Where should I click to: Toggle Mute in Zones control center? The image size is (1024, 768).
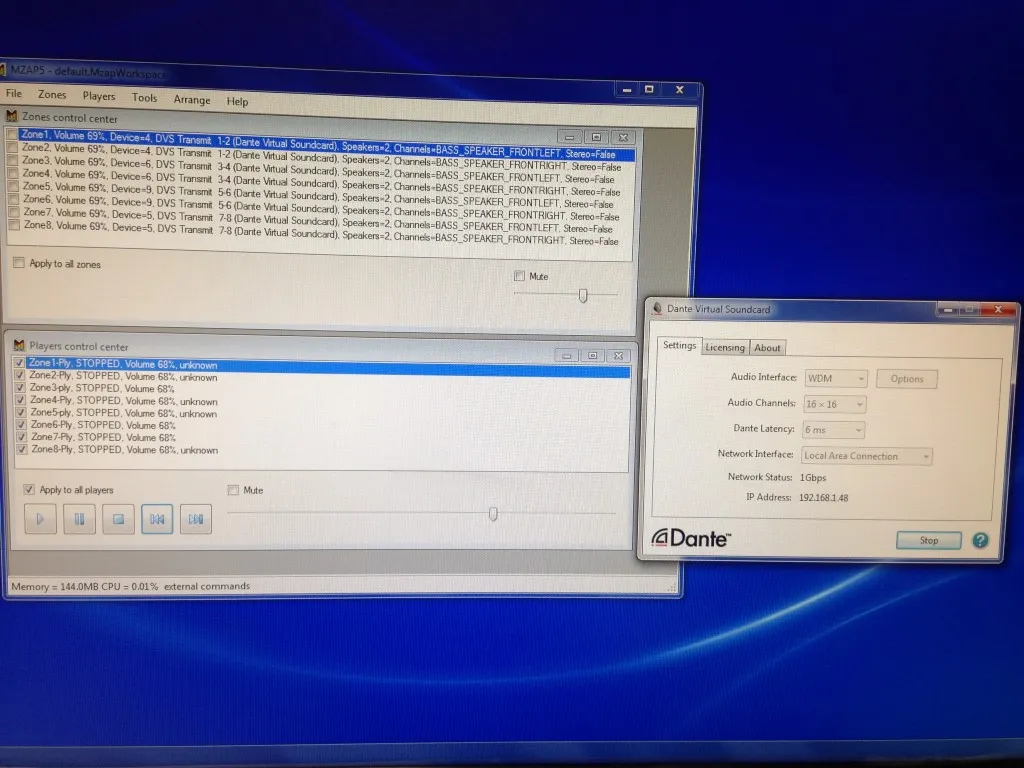click(519, 276)
